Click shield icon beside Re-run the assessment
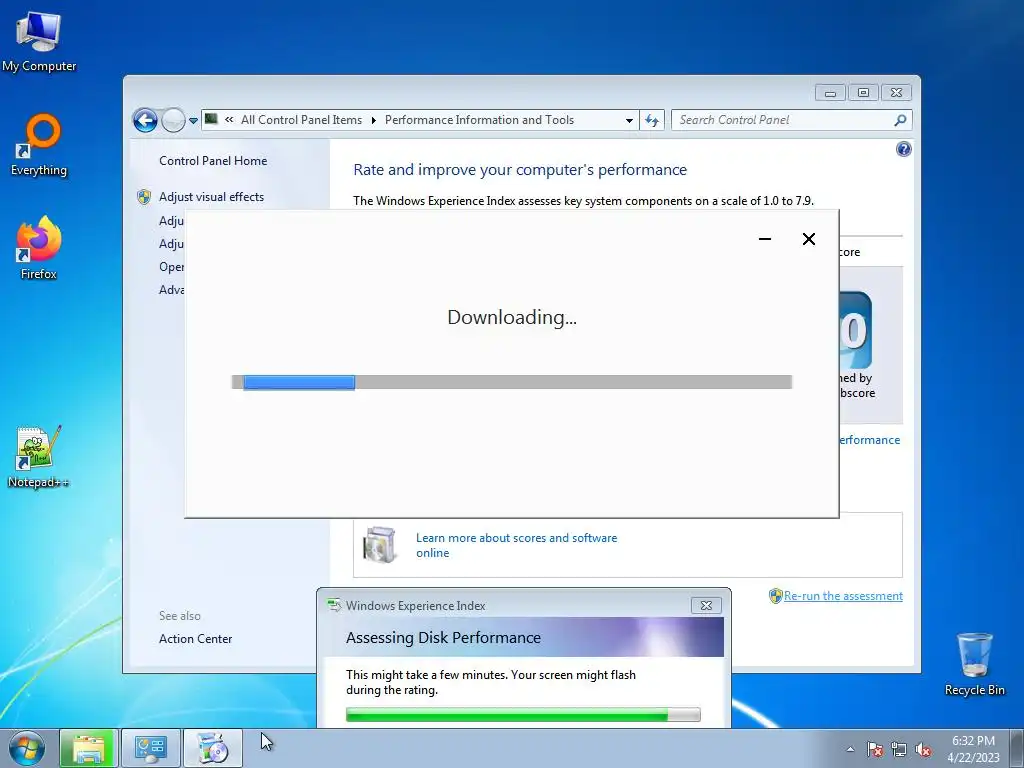This screenshot has width=1024, height=768. pyautogui.click(x=775, y=596)
